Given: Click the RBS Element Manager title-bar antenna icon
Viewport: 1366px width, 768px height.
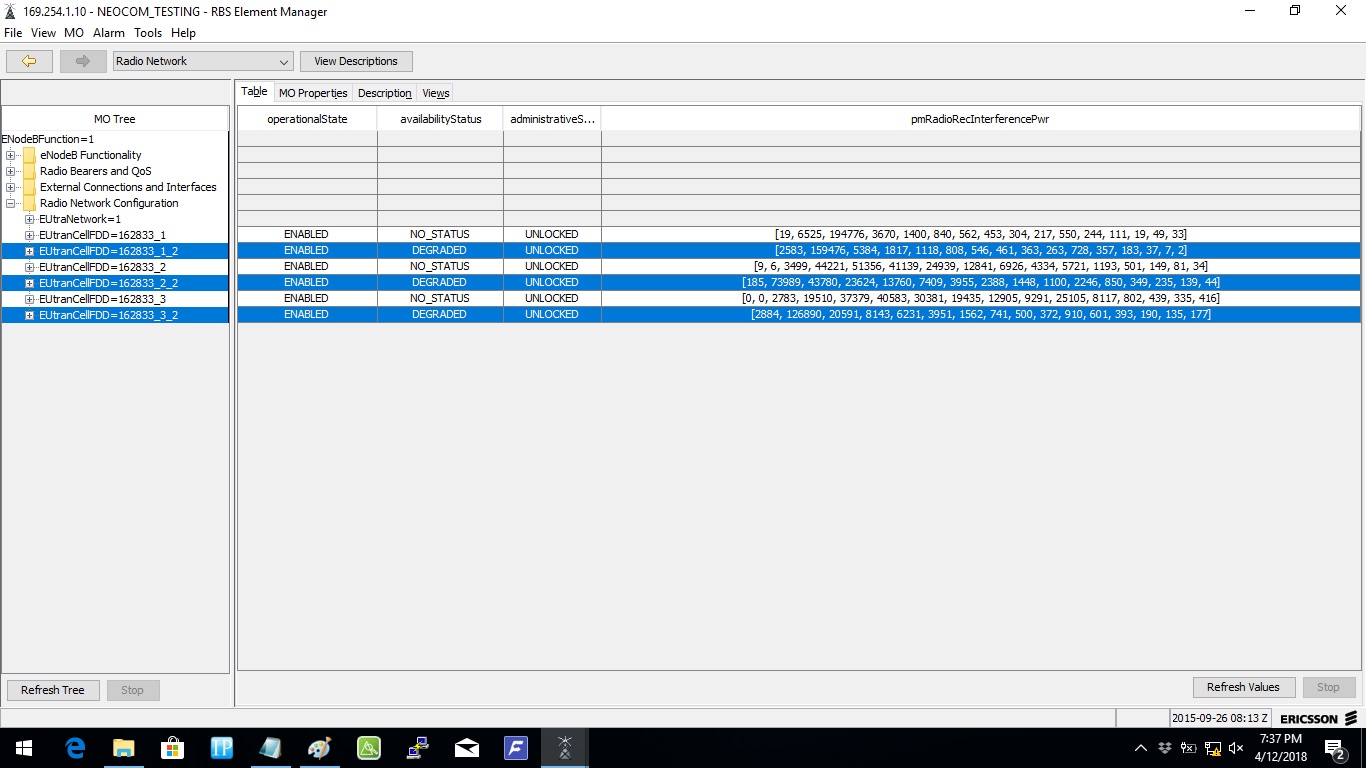Looking at the screenshot, I should coord(10,11).
